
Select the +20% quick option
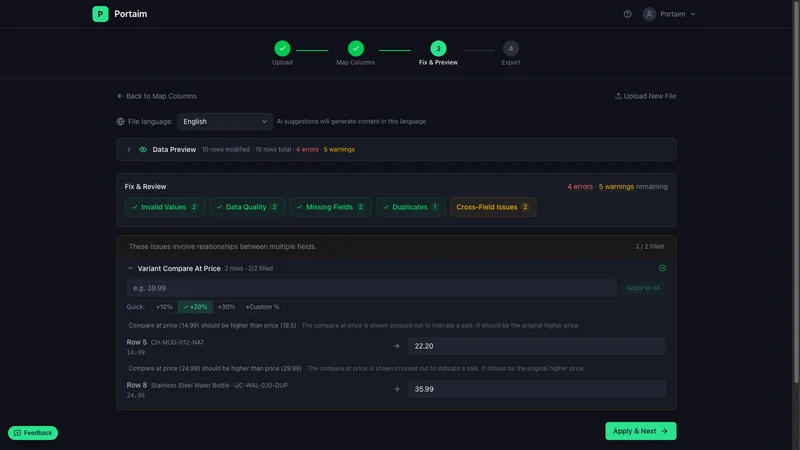[195, 307]
